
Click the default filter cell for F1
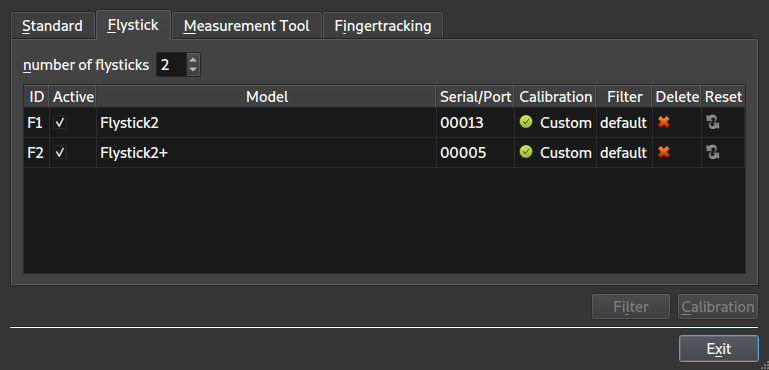pyautogui.click(x=623, y=123)
